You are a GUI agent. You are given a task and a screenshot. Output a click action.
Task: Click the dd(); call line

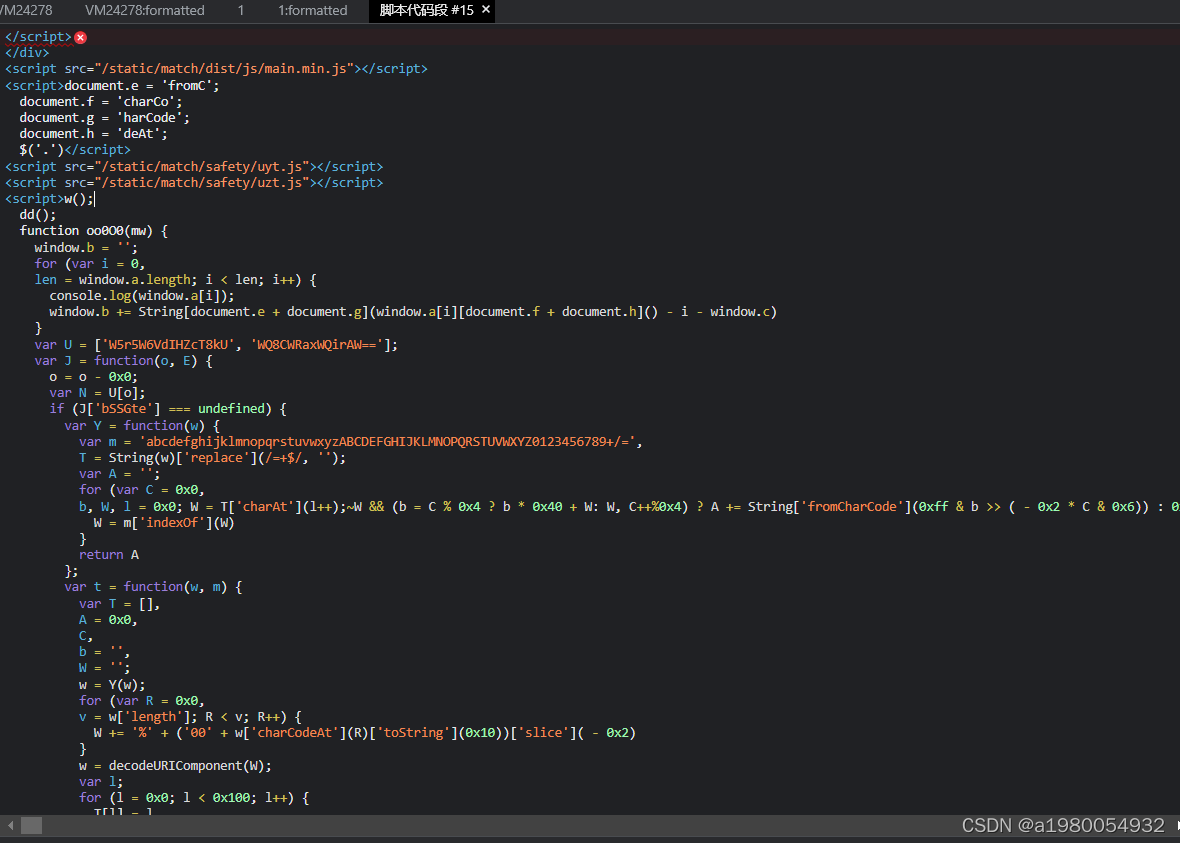pyautogui.click(x=38, y=215)
